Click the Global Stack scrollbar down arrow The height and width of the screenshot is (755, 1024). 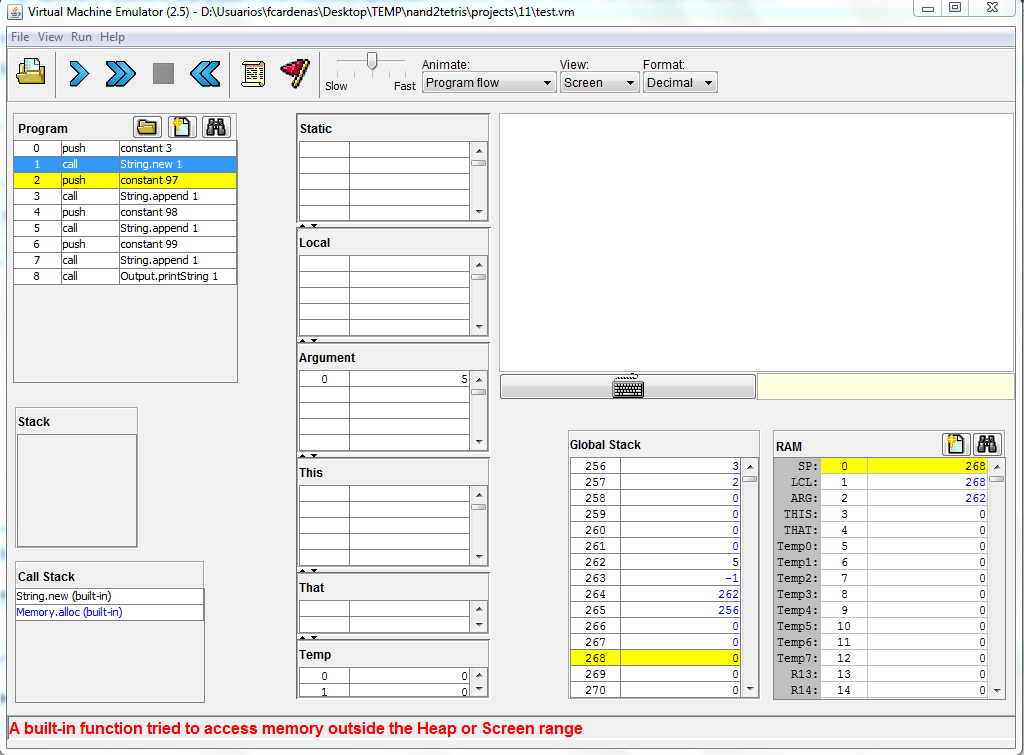pos(749,689)
